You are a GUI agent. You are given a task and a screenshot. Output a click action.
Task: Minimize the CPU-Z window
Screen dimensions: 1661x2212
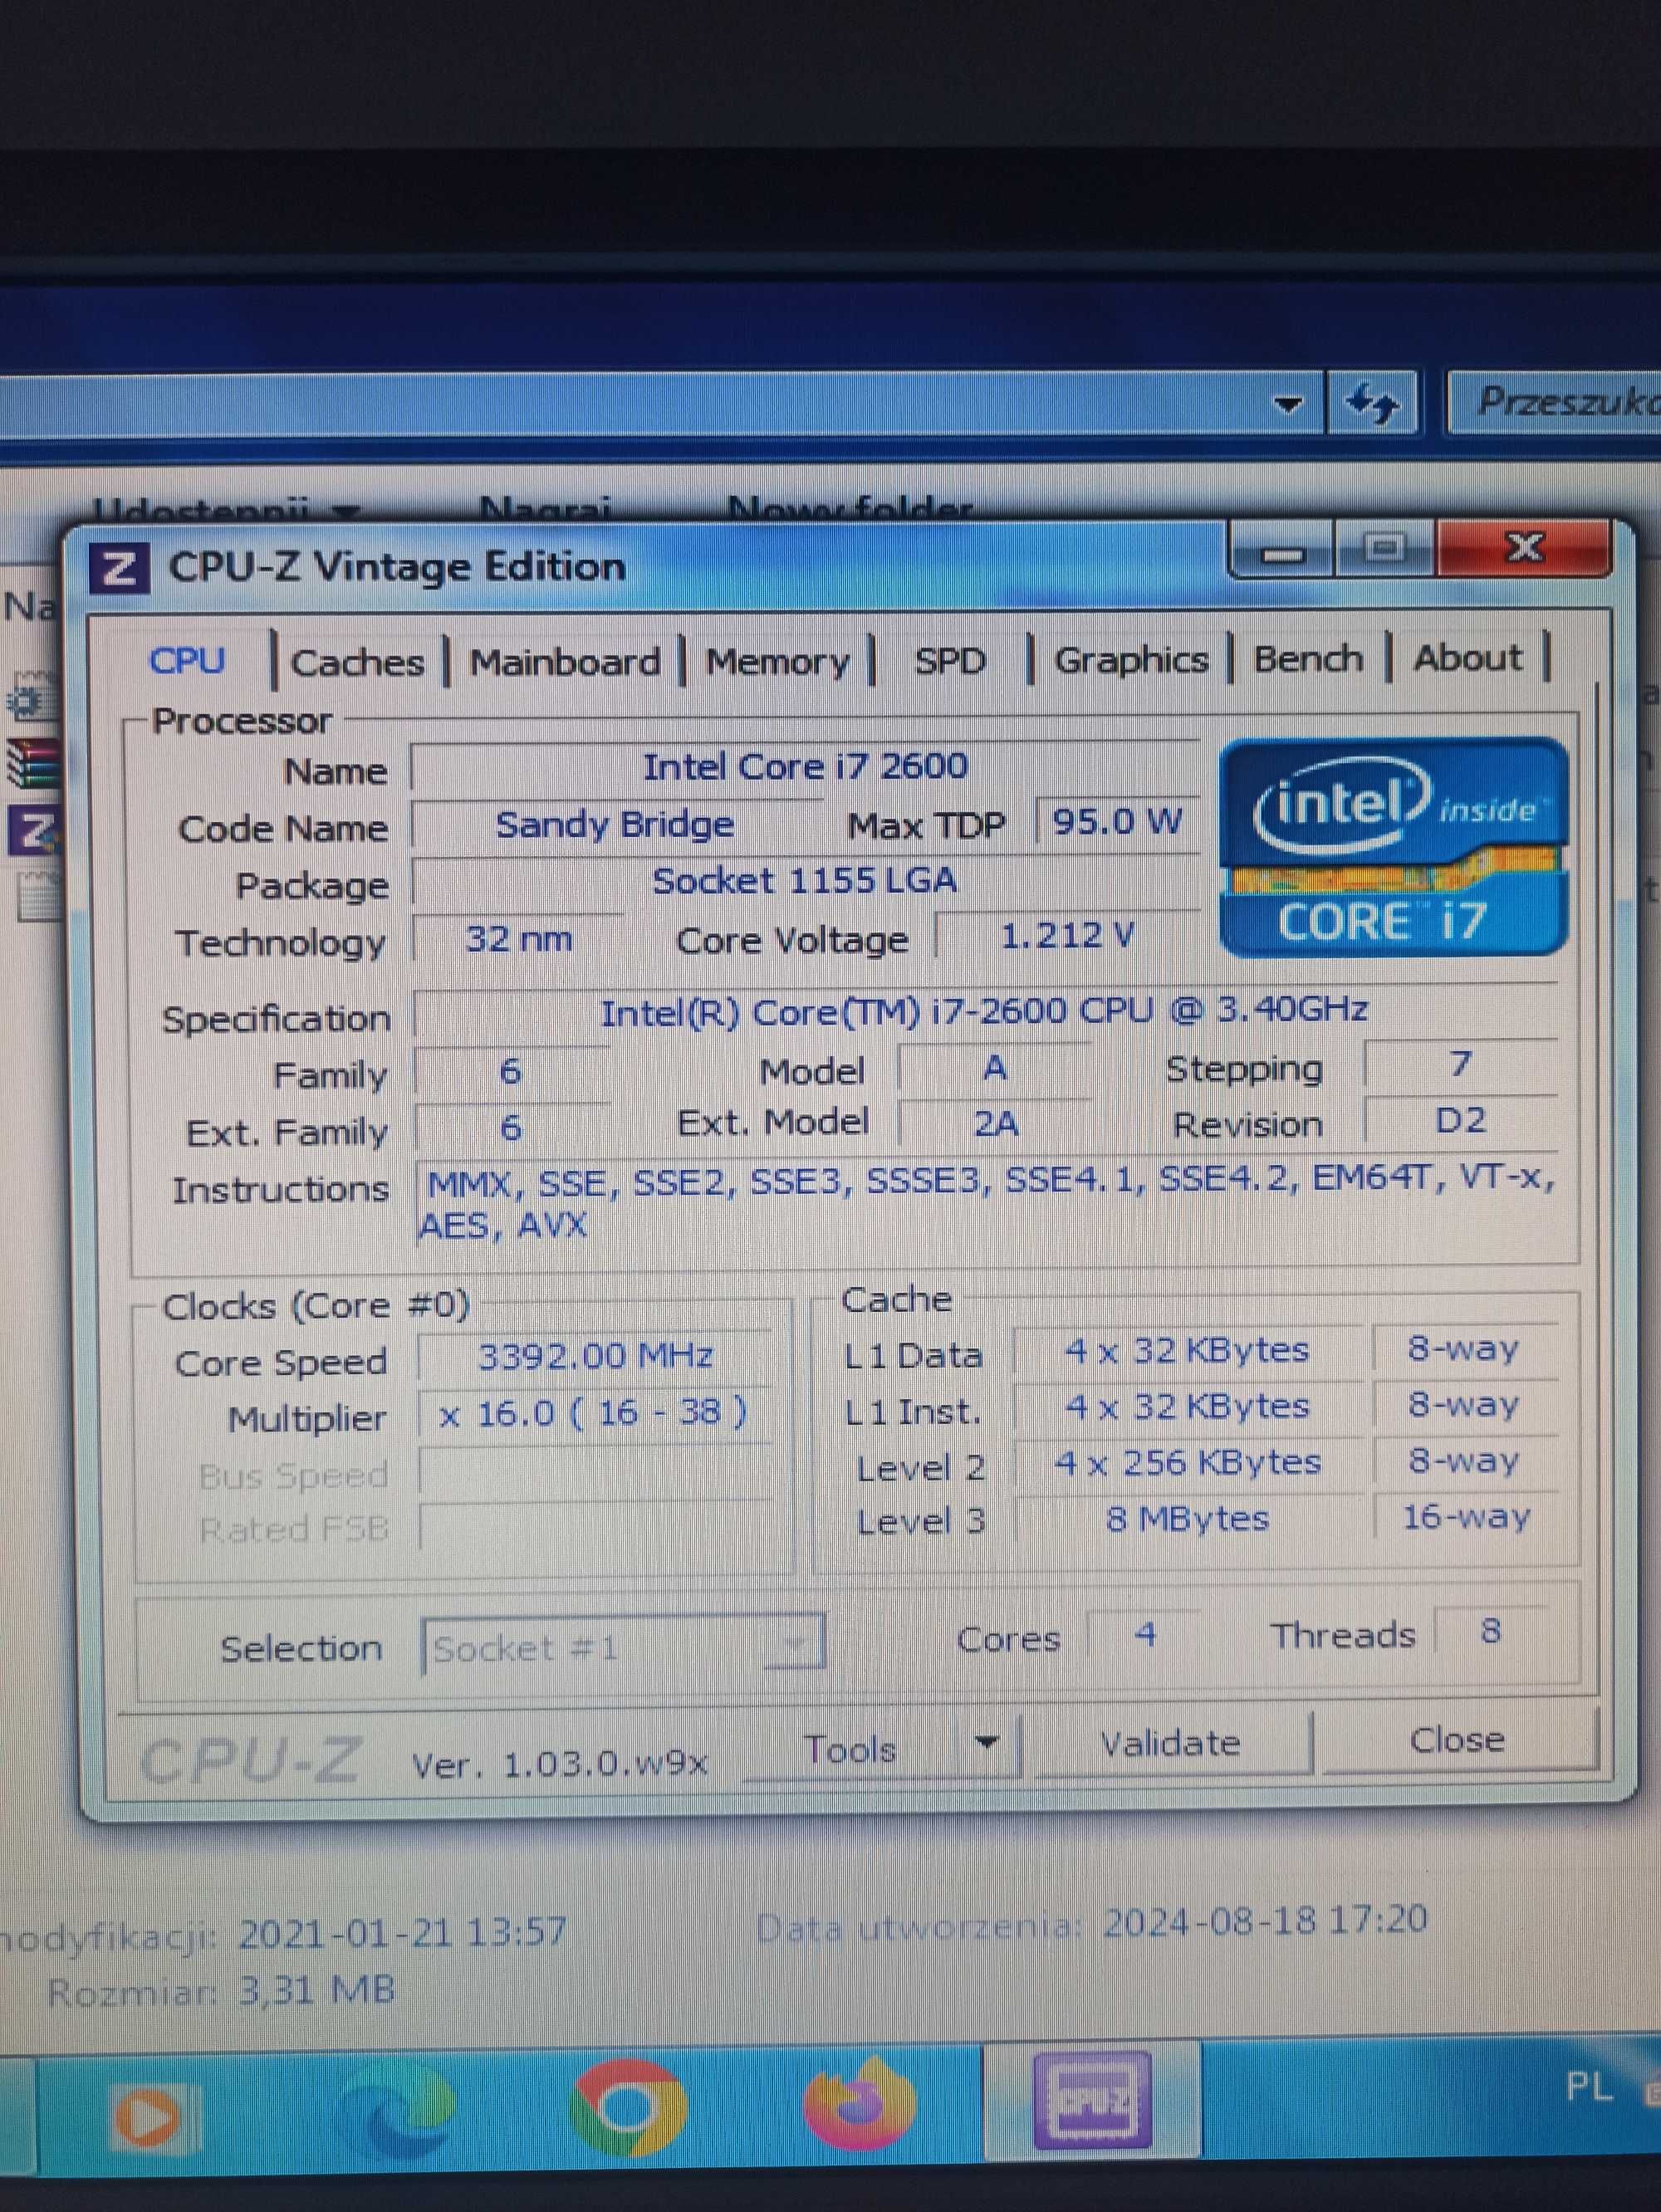point(1283,551)
